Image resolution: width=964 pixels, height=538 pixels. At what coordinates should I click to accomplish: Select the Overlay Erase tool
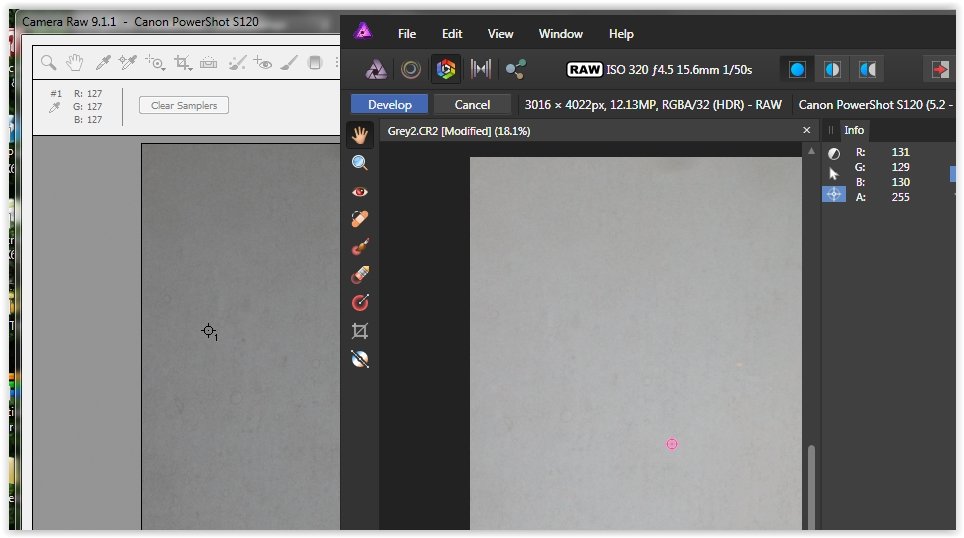coord(360,275)
